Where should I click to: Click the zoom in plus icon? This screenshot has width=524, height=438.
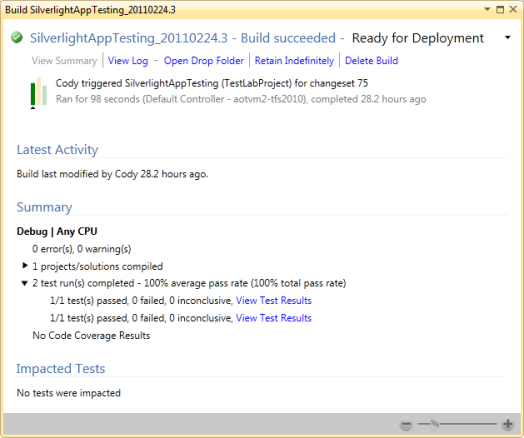(508, 424)
